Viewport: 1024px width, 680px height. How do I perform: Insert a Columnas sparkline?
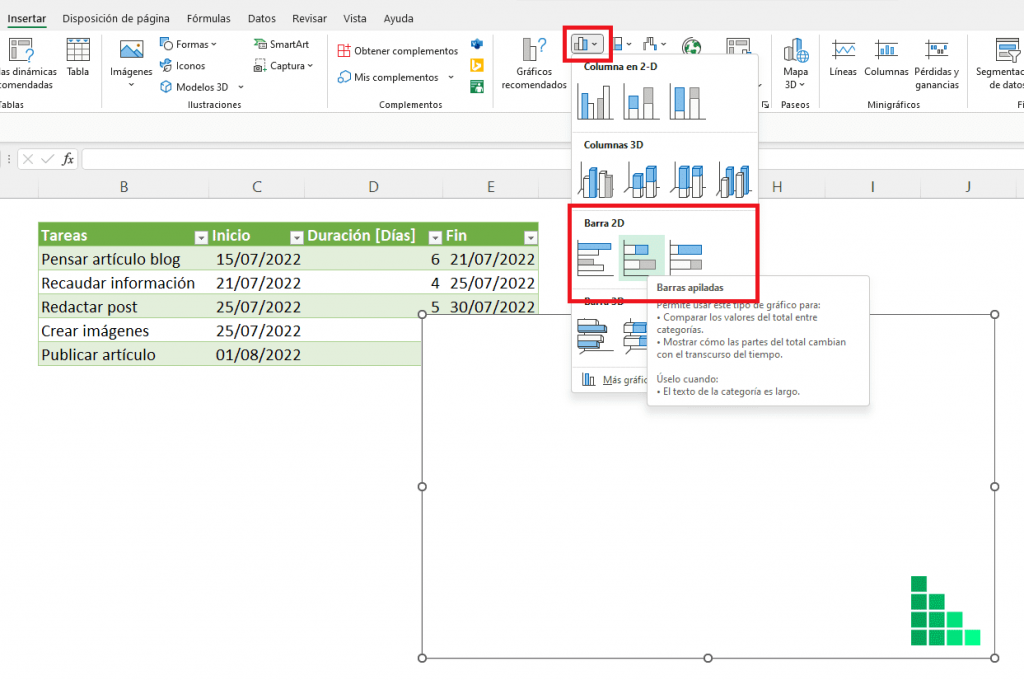point(886,58)
